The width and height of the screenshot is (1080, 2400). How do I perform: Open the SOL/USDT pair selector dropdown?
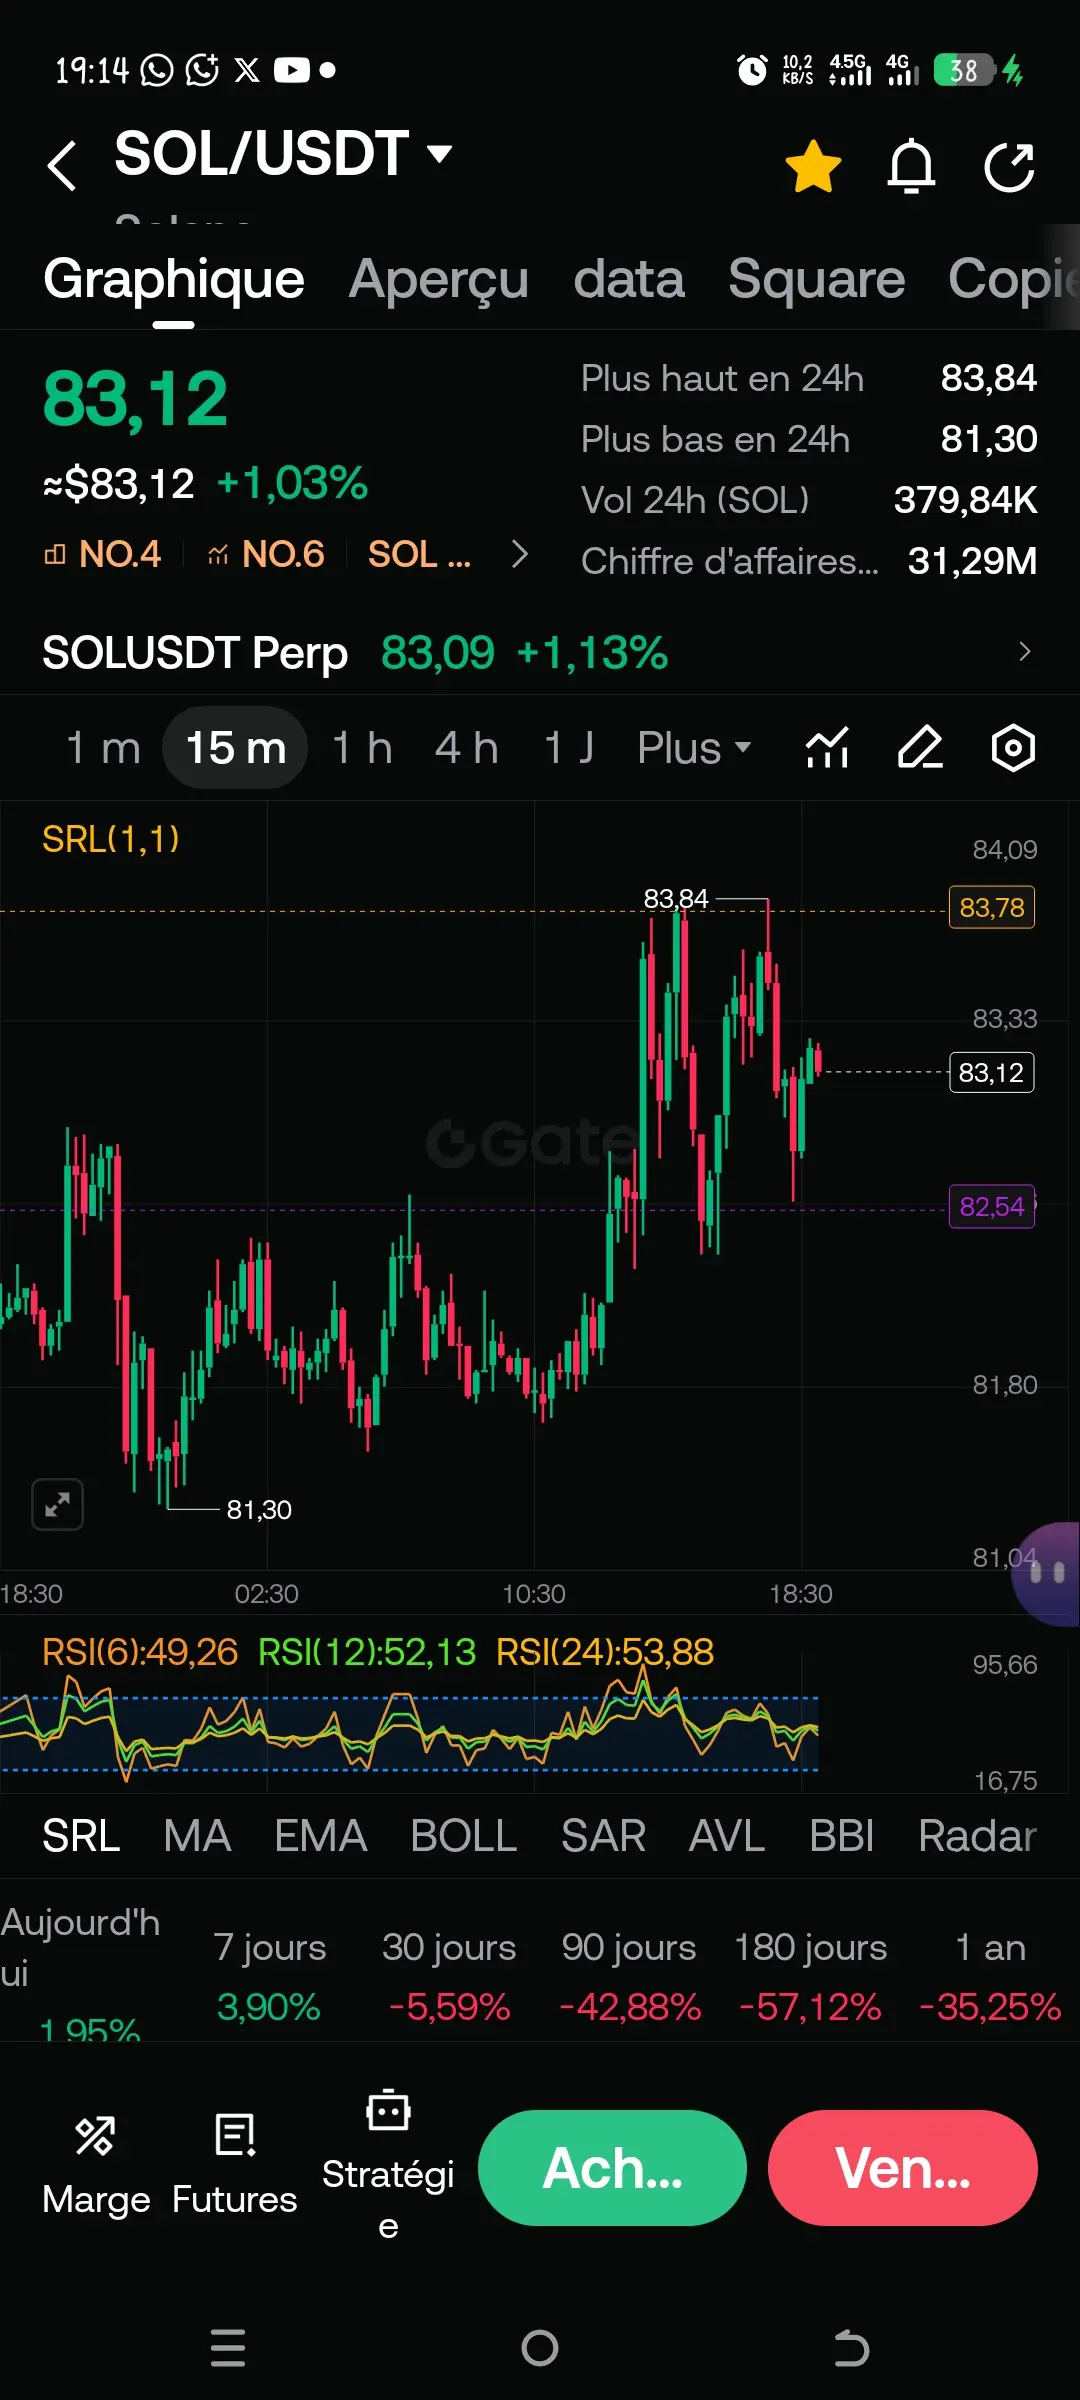coord(283,154)
